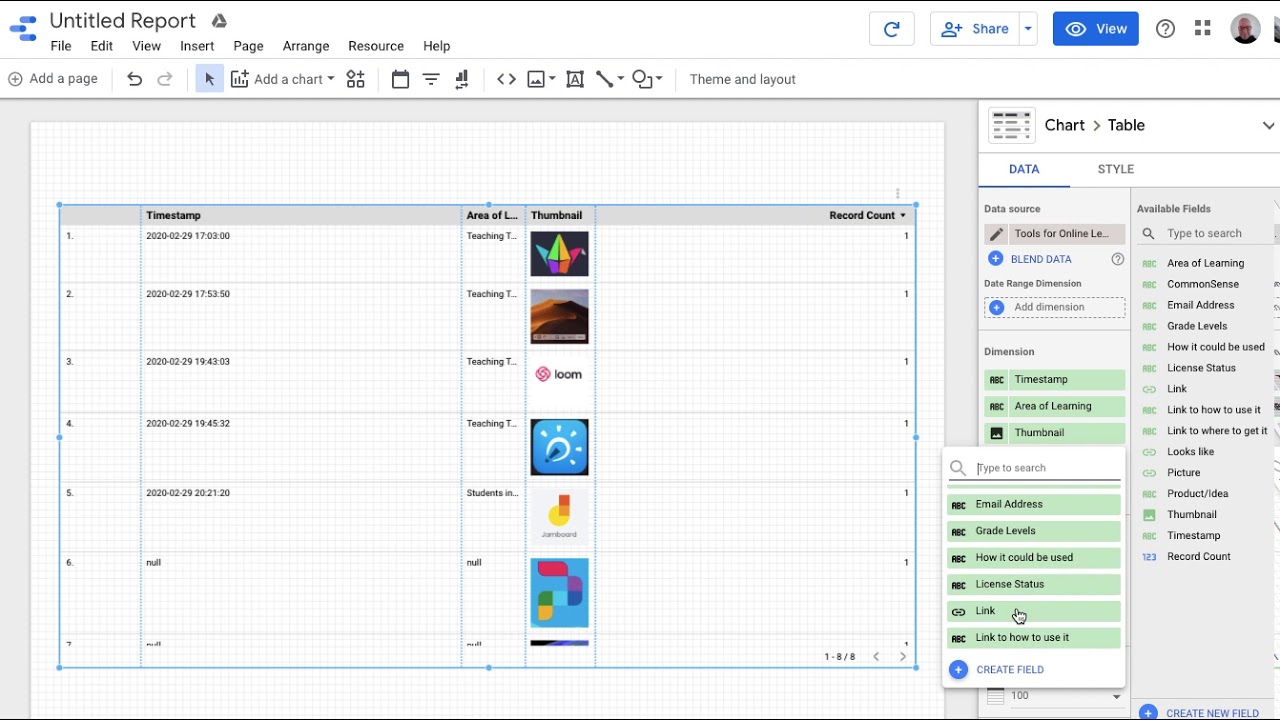Click the blue View button
The width and height of the screenshot is (1280, 720).
click(x=1096, y=29)
